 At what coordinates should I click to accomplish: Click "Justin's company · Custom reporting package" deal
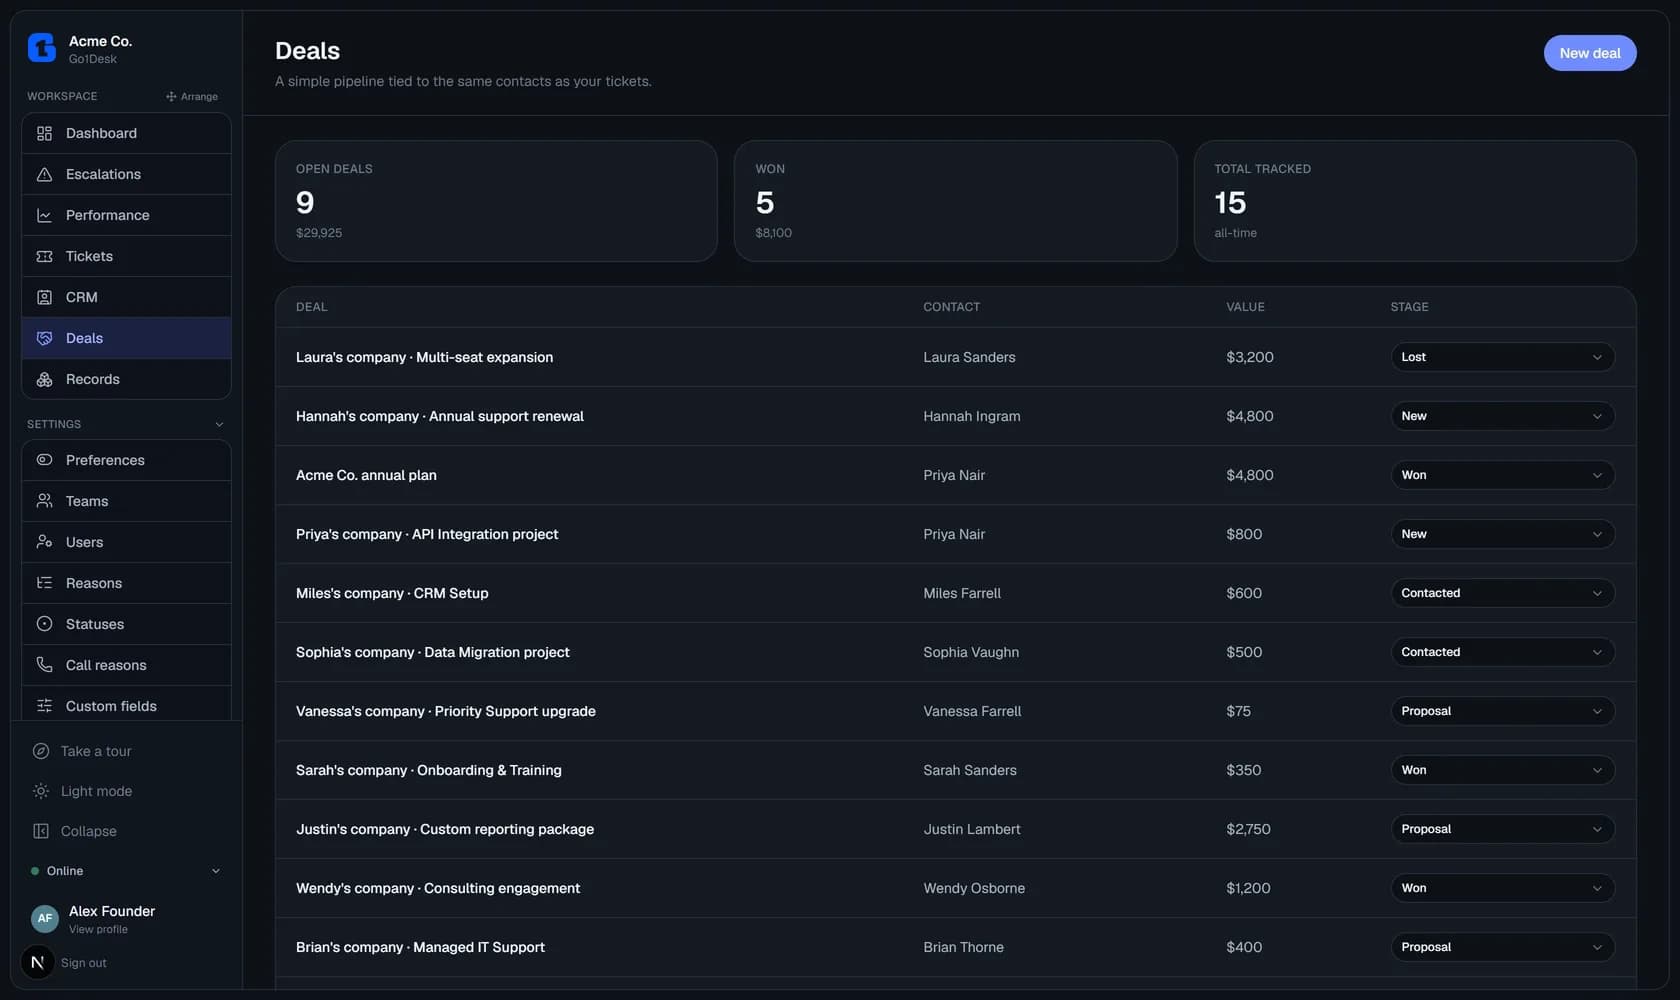click(x=445, y=829)
